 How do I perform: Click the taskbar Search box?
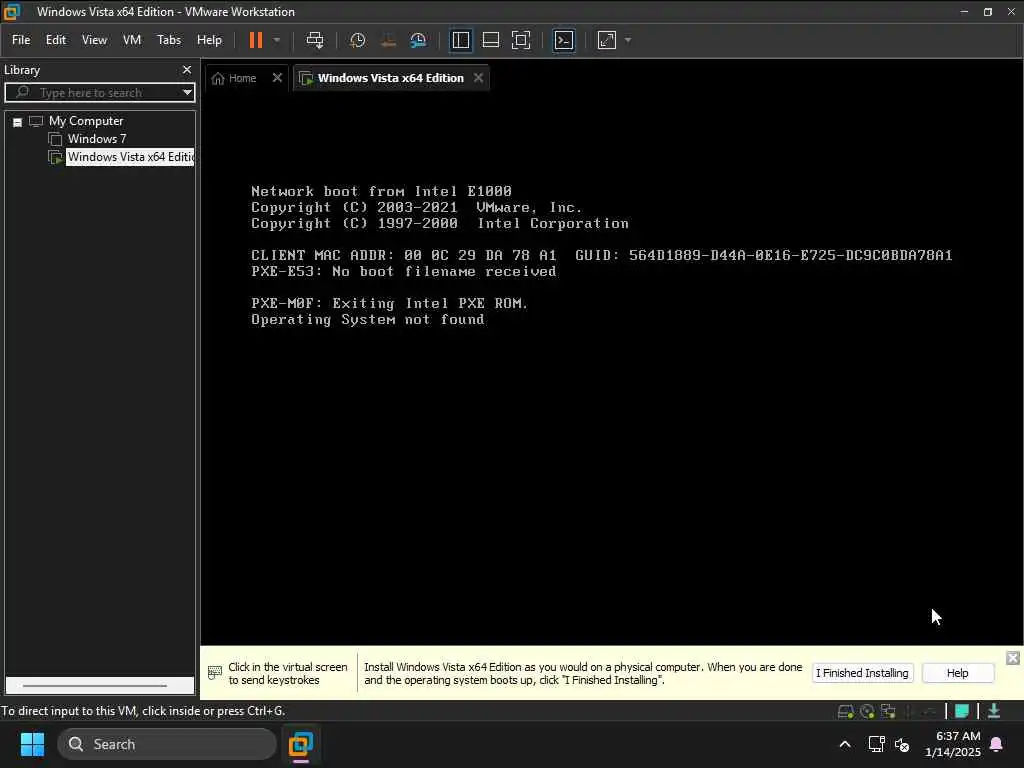pyautogui.click(x=167, y=744)
